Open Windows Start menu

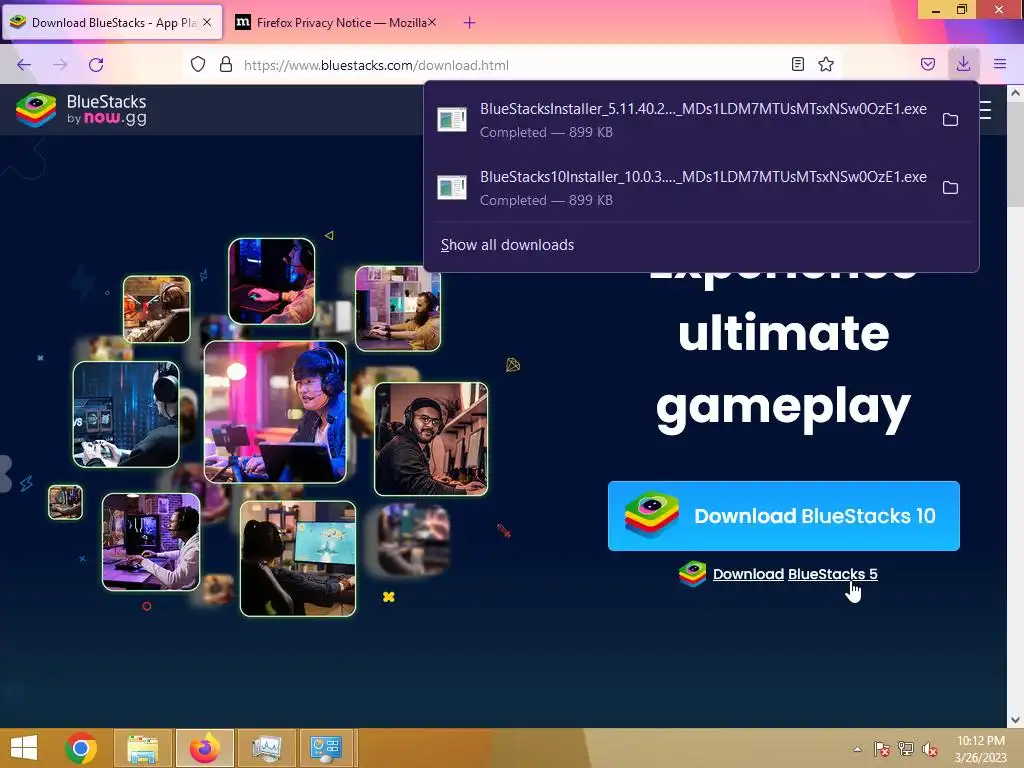coord(24,748)
